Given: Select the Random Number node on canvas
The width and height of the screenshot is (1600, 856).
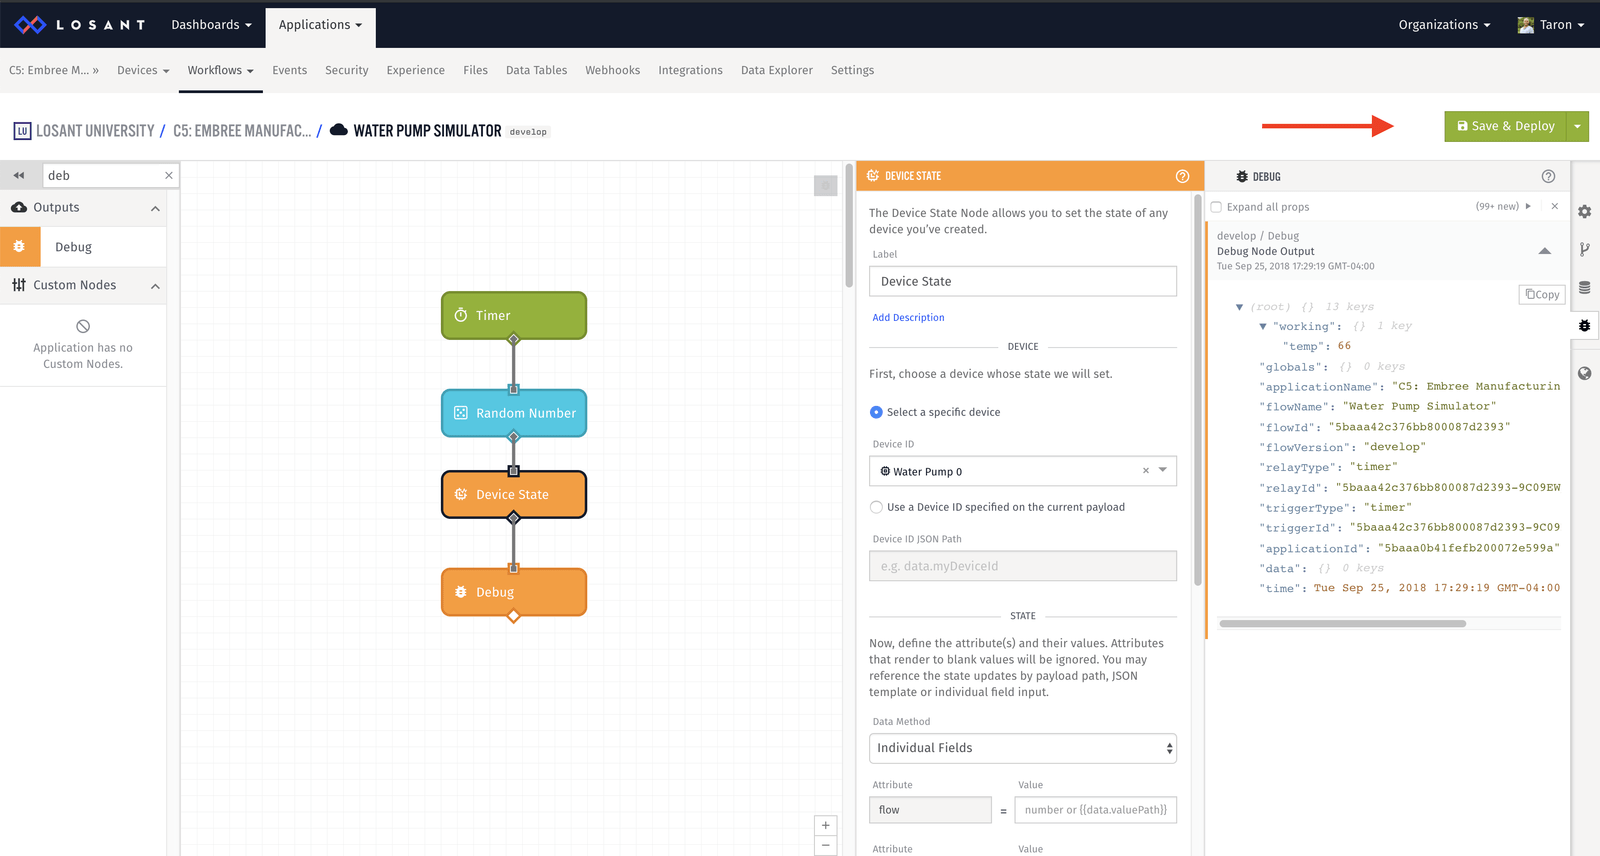Looking at the screenshot, I should pos(514,413).
